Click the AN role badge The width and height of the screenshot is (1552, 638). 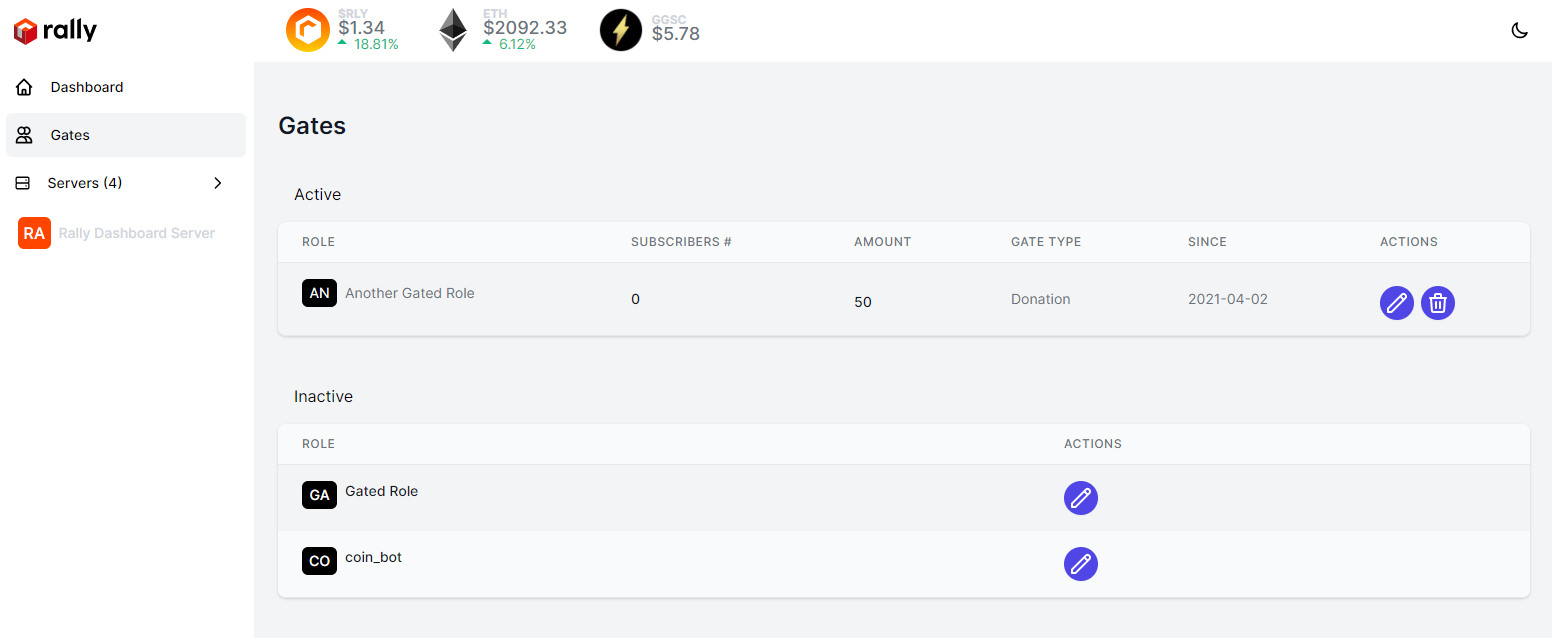click(319, 294)
